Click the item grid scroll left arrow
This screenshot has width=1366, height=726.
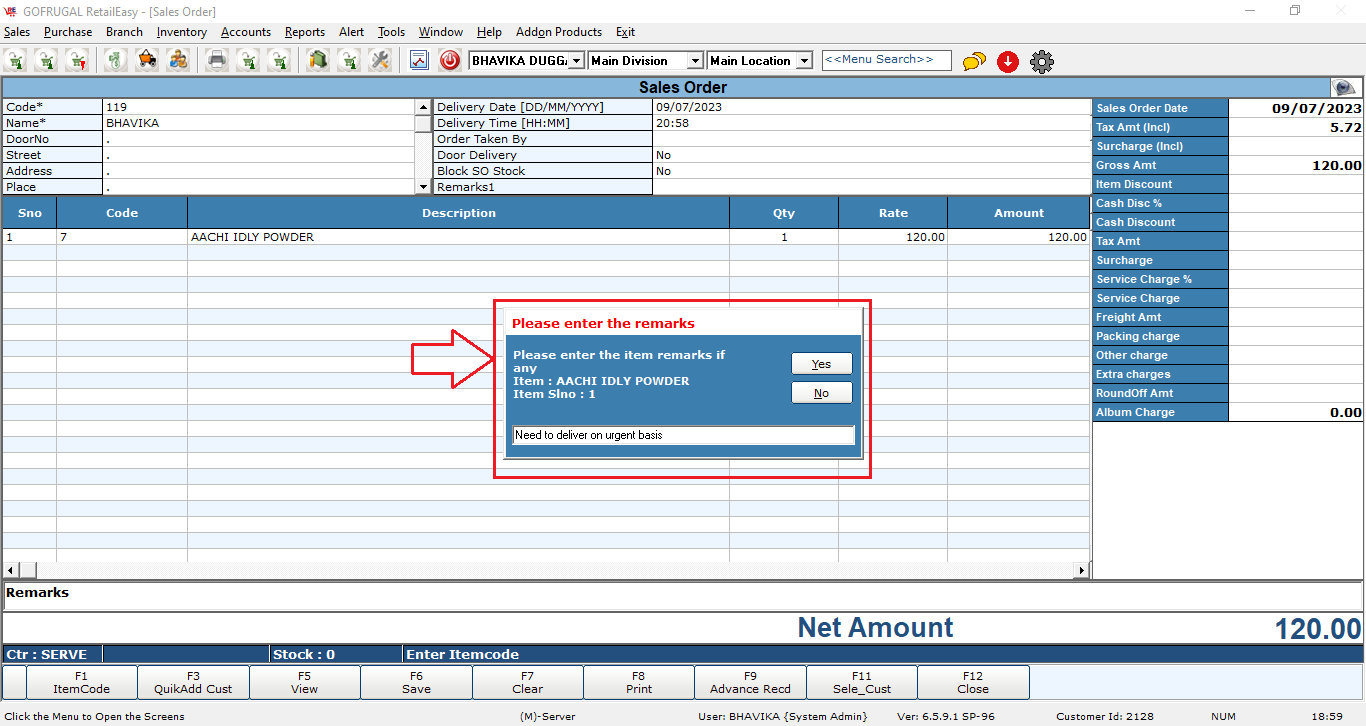coord(10,570)
